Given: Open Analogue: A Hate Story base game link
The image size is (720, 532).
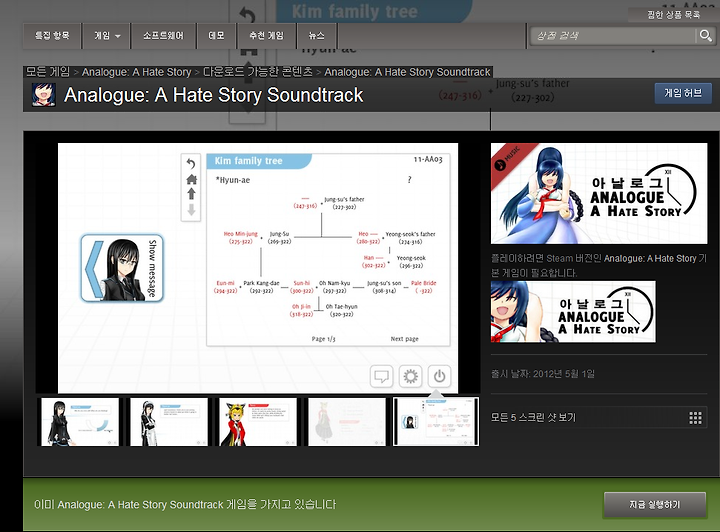Looking at the screenshot, I should [650, 258].
